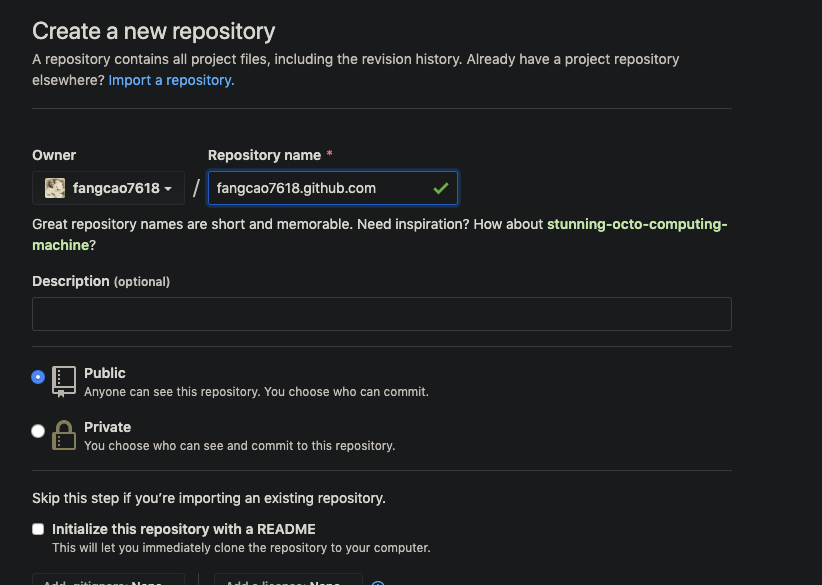Image resolution: width=822 pixels, height=585 pixels.
Task: Click the Repository name field label
Action: click(x=264, y=155)
